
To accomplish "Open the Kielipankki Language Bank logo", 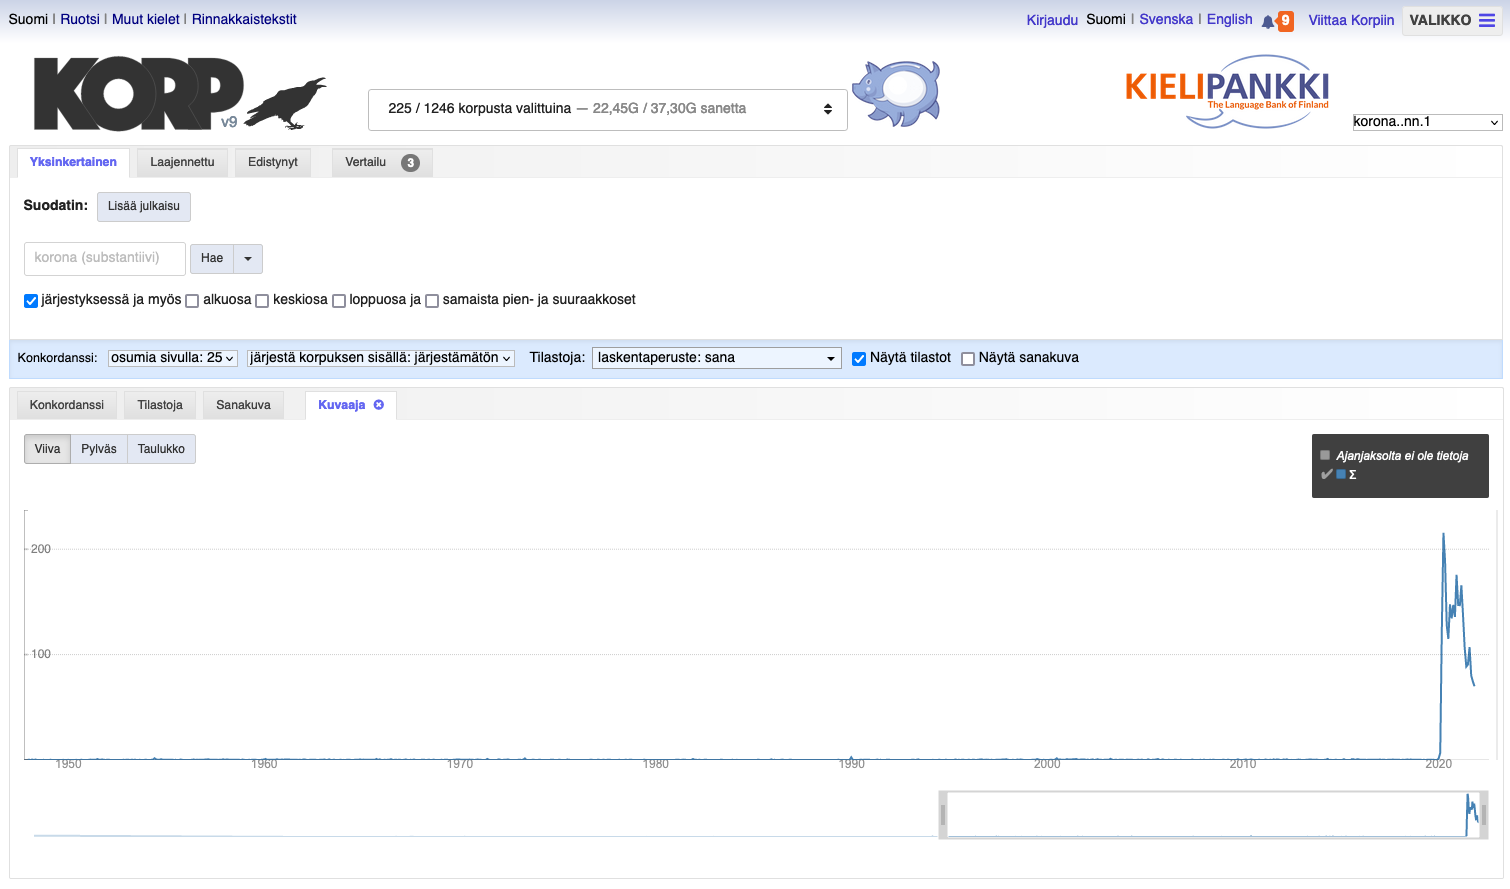I will pyautogui.click(x=1227, y=91).
